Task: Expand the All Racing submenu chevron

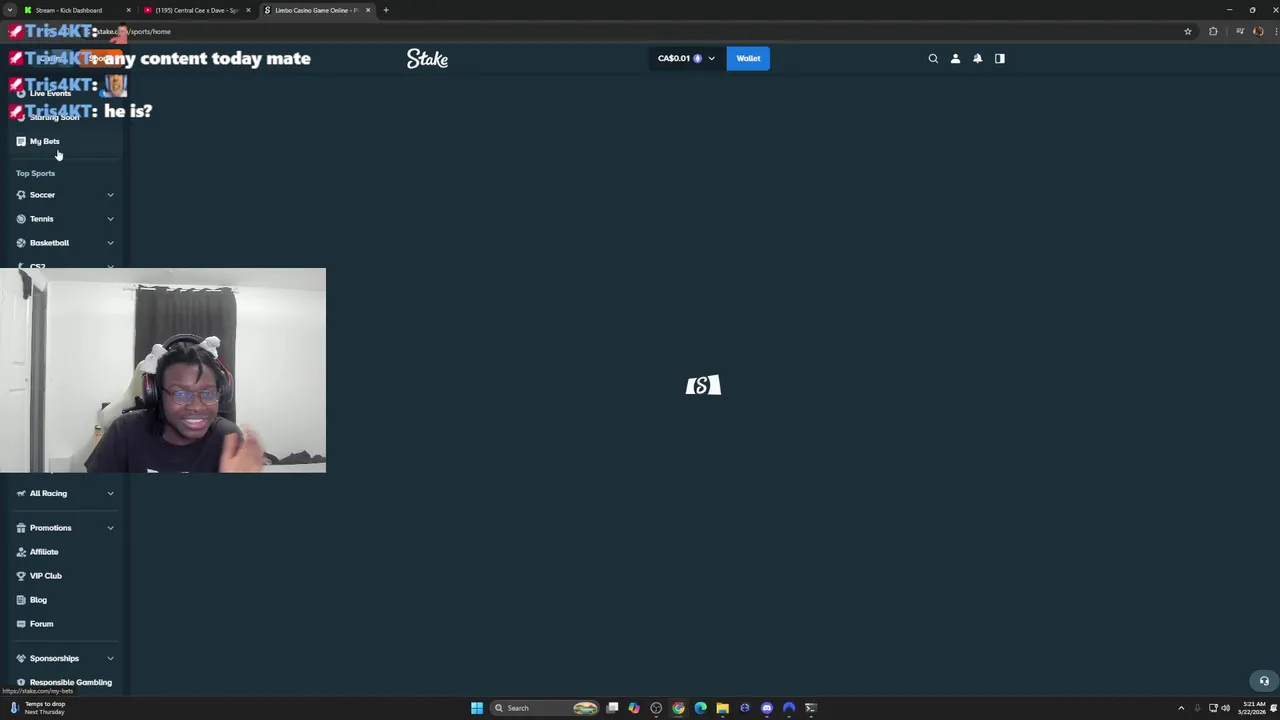Action: pos(110,493)
